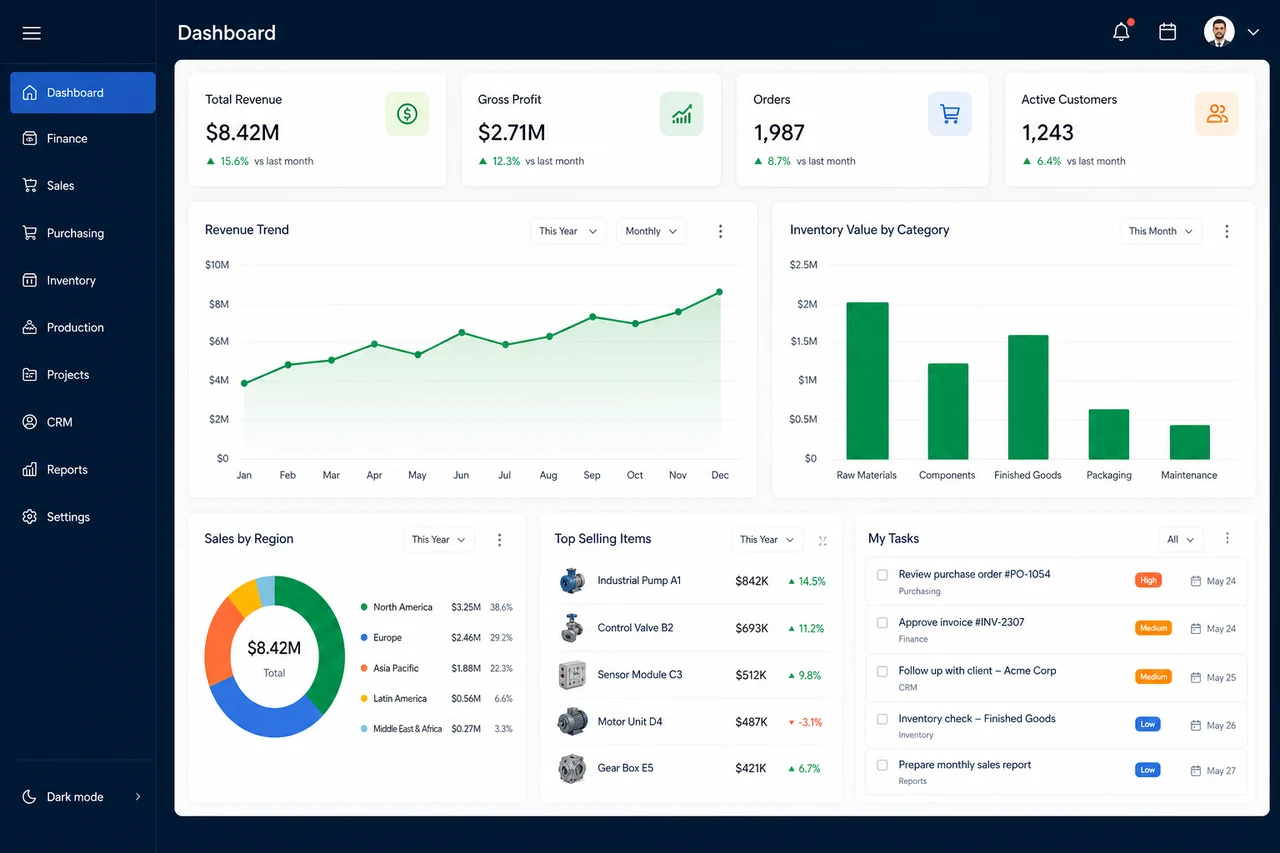Click the Packaging bar in chart

pyautogui.click(x=1109, y=434)
